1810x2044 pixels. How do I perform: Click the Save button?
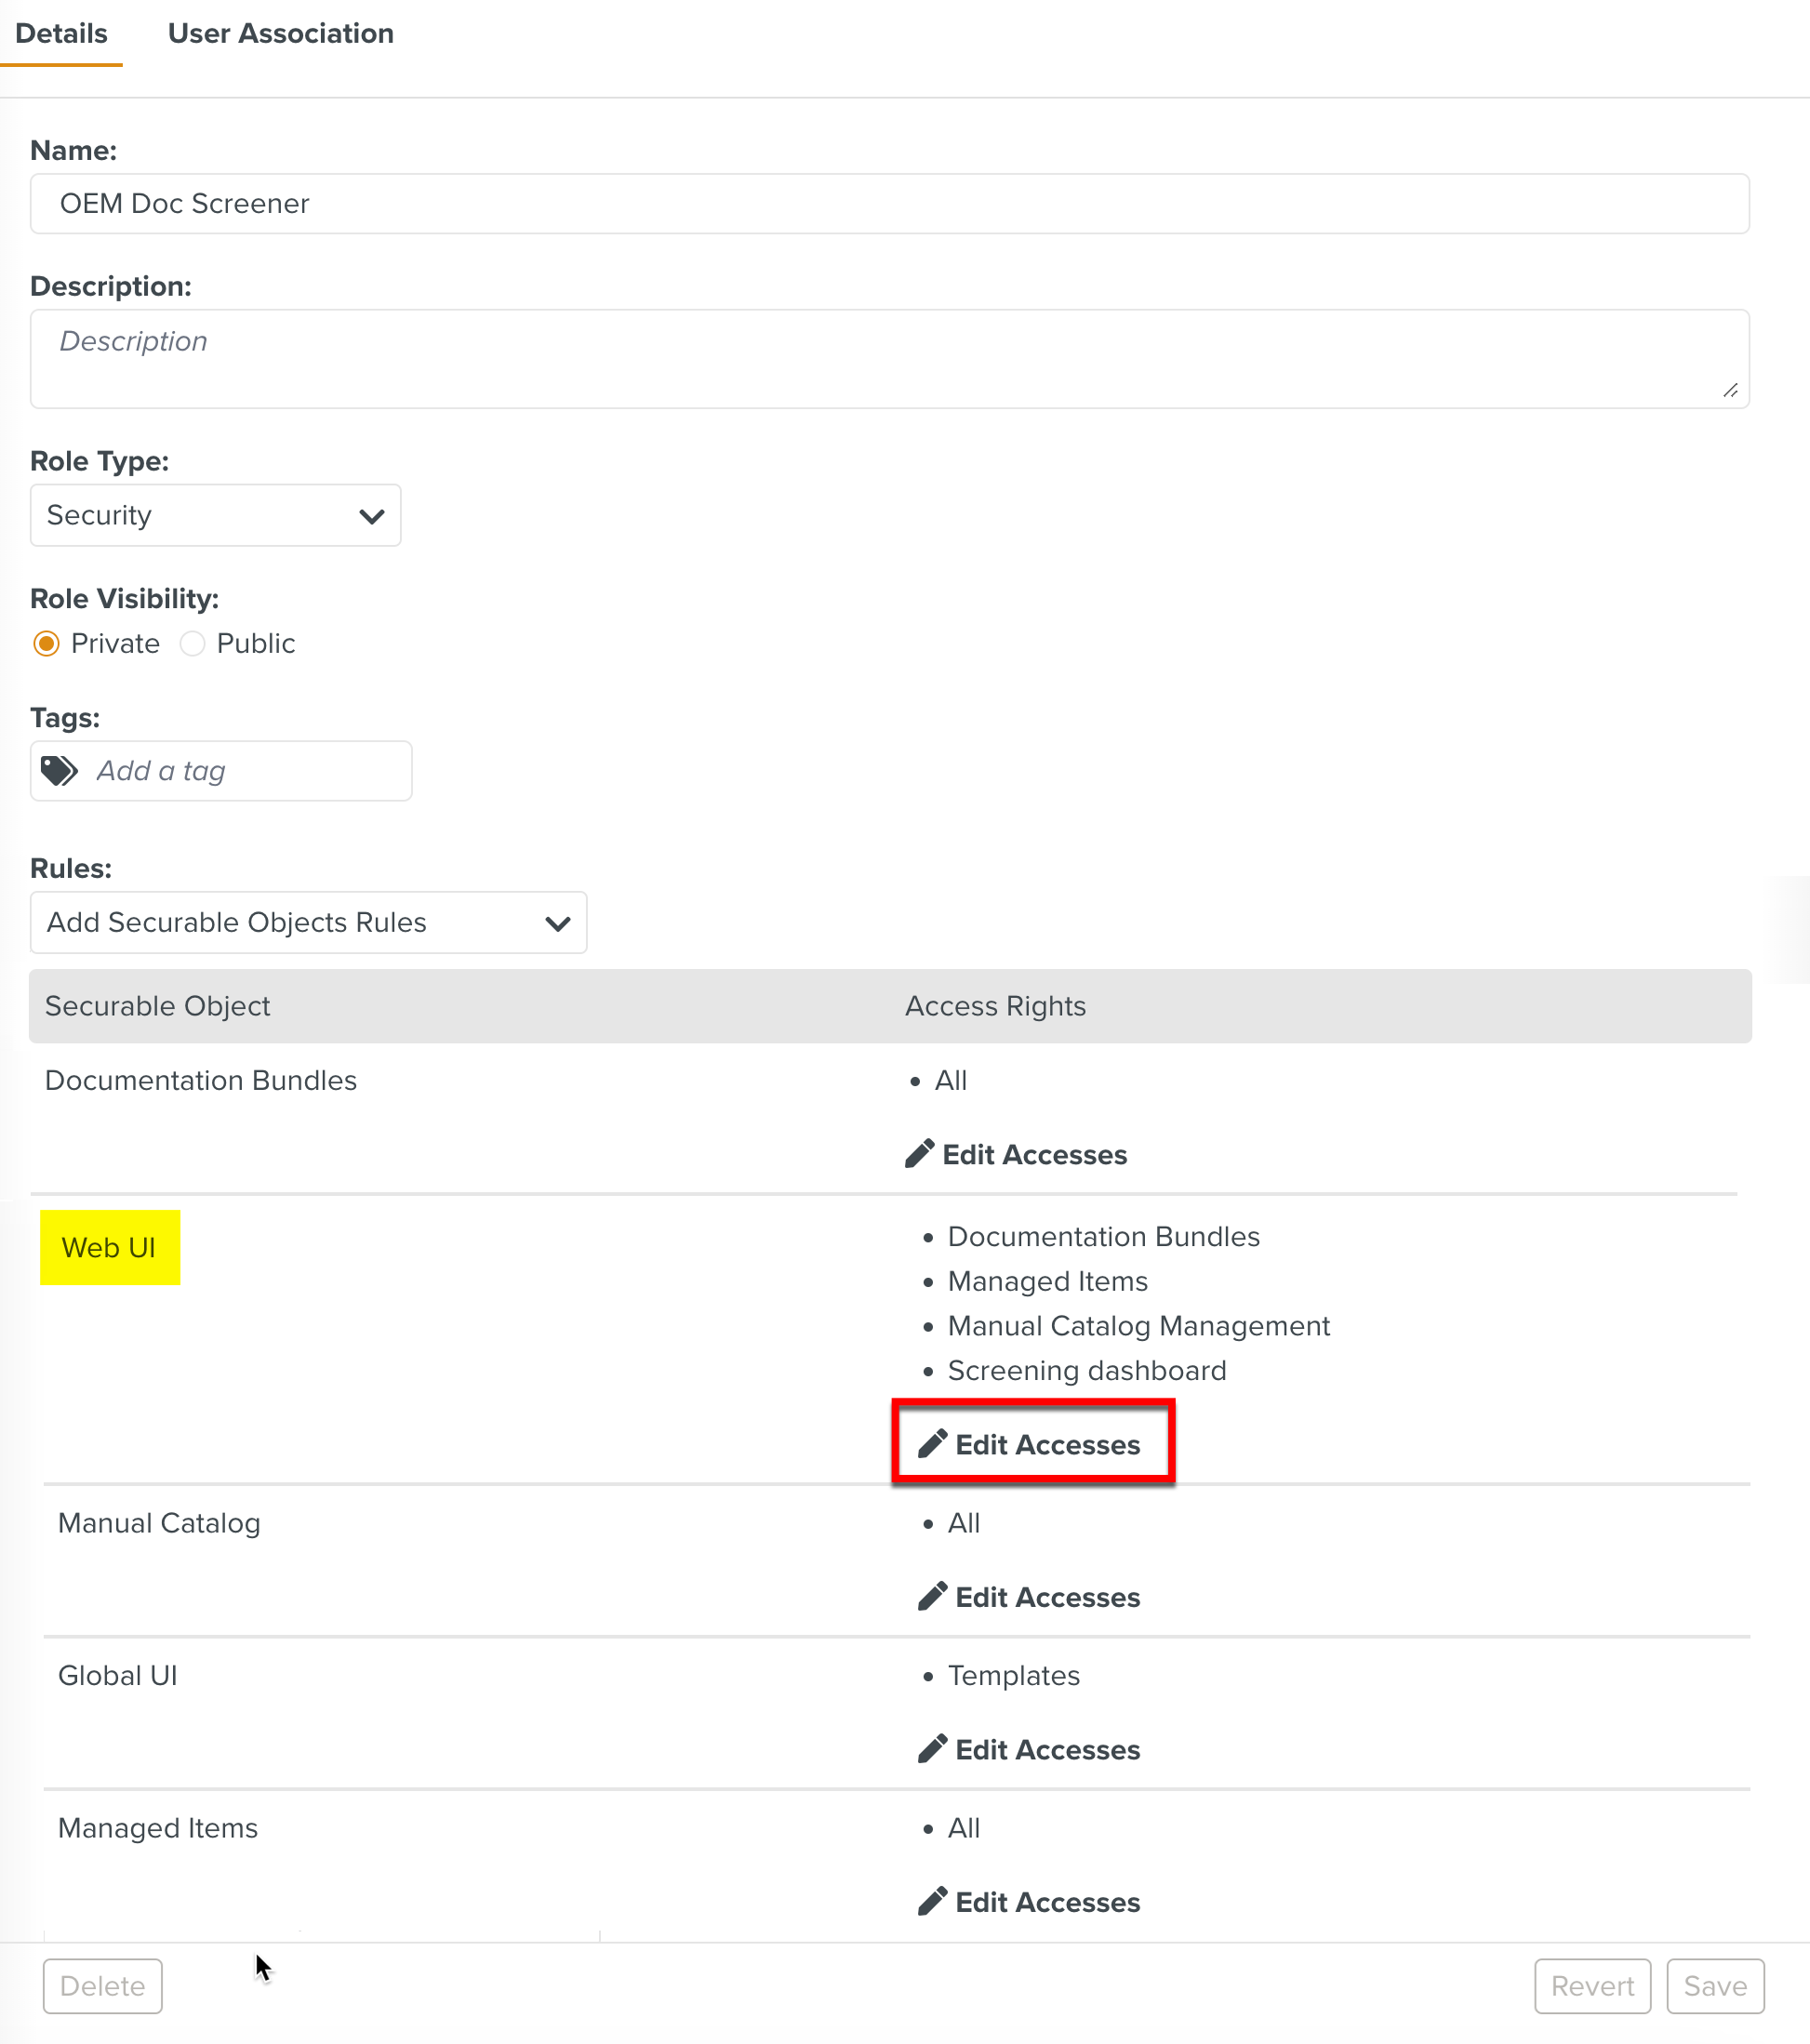pos(1714,1985)
